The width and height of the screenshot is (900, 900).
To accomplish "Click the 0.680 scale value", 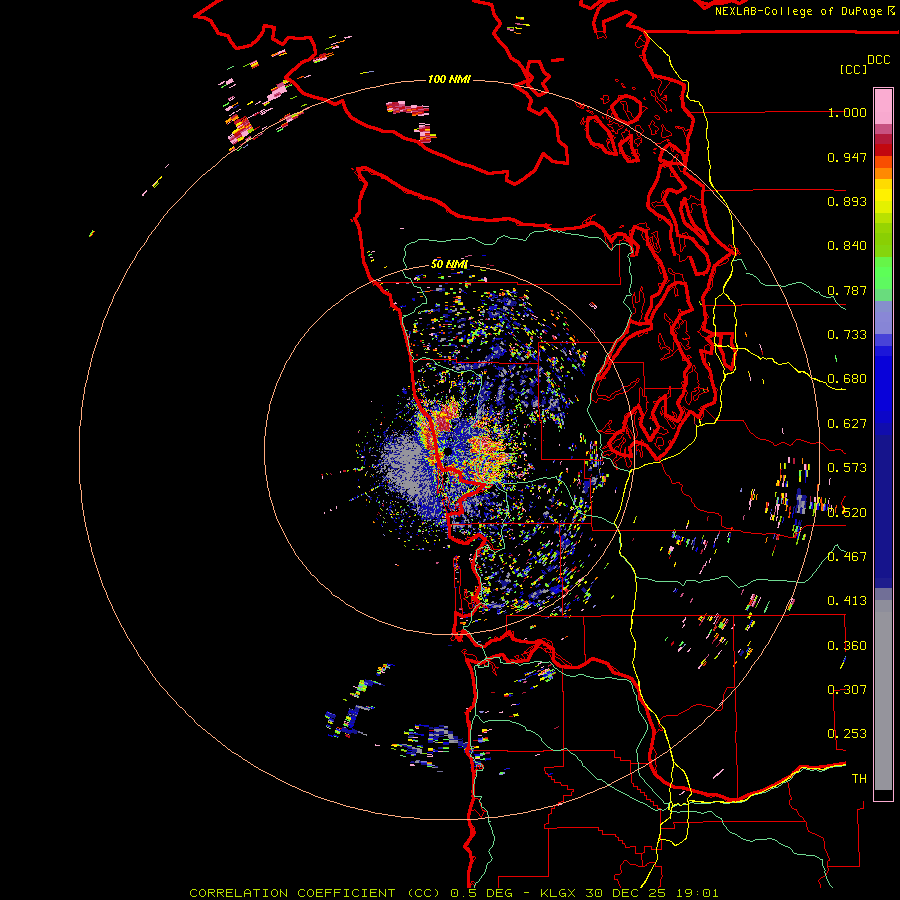I will coord(847,379).
